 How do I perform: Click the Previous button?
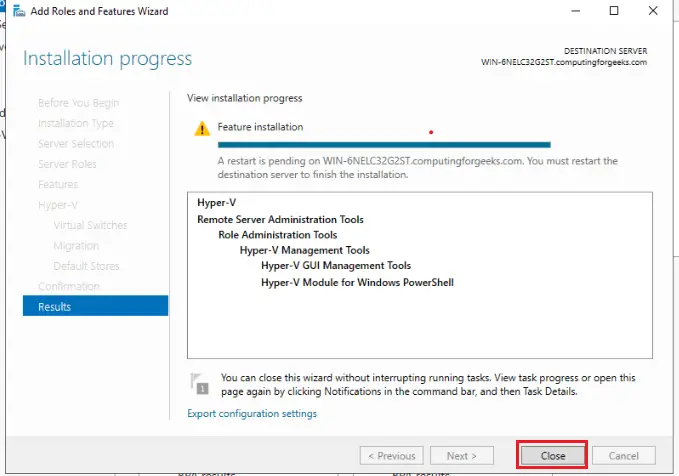point(391,456)
